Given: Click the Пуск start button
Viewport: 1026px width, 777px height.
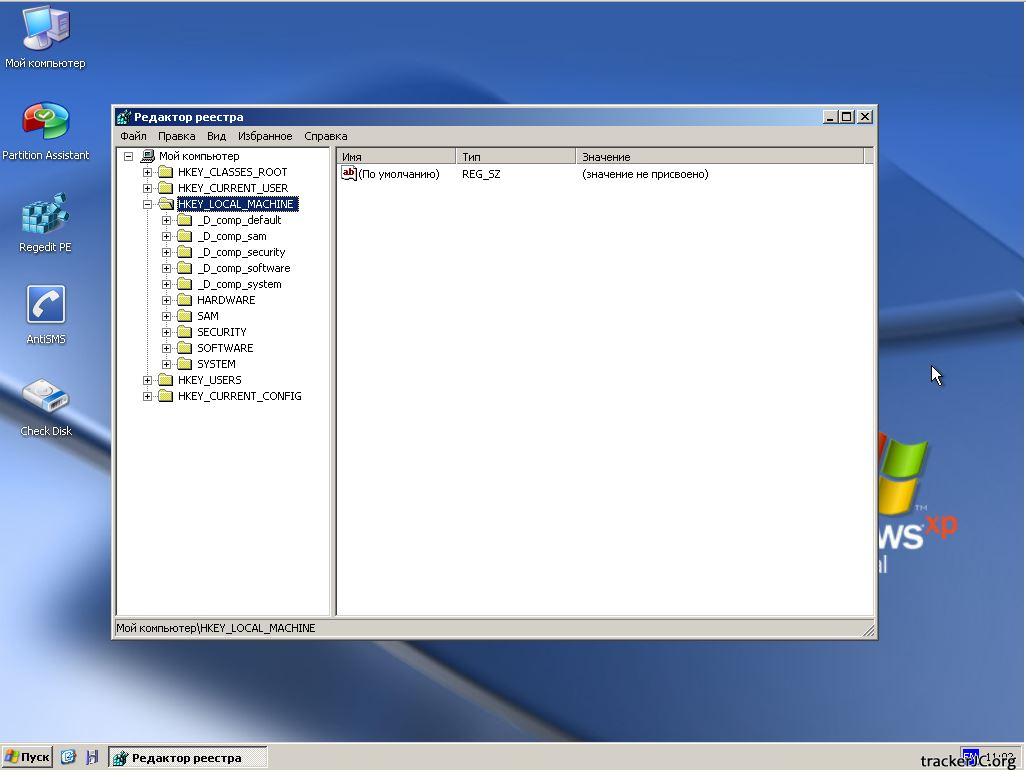Looking at the screenshot, I should tap(27, 758).
